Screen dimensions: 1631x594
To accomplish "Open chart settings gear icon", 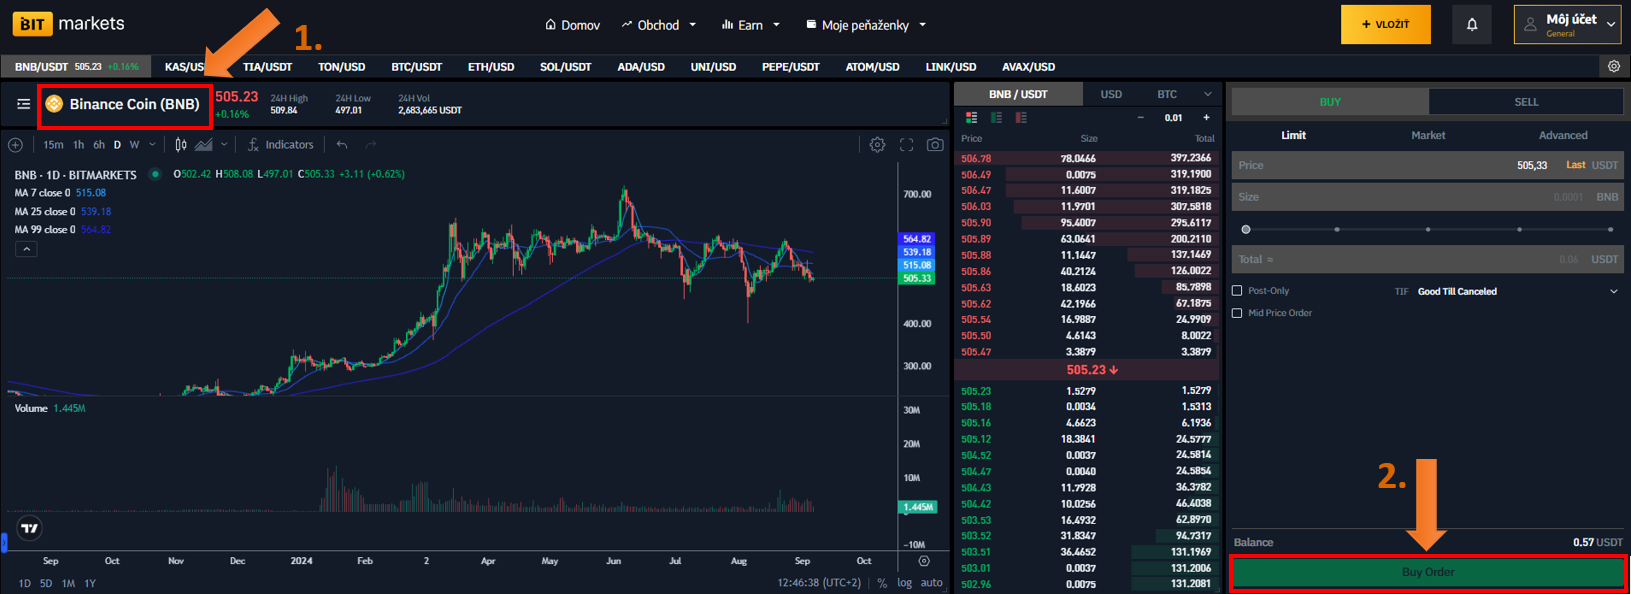I will point(877,145).
